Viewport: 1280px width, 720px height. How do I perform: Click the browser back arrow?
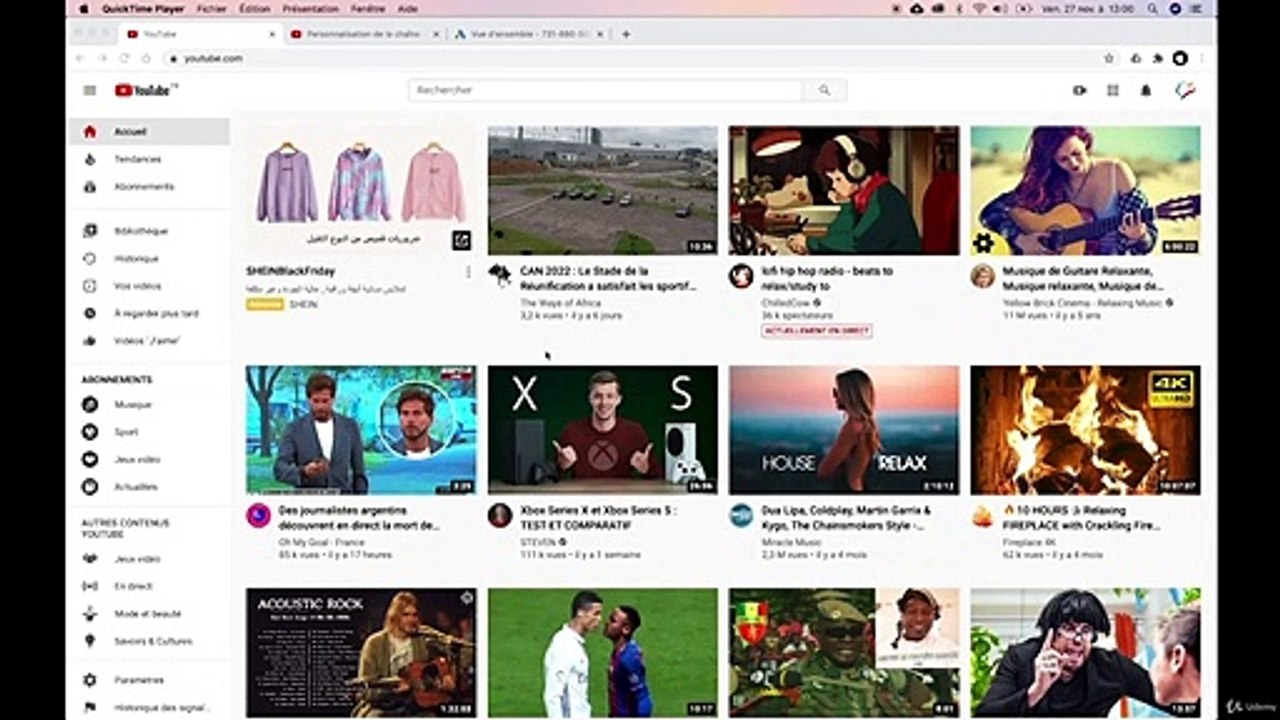click(80, 58)
